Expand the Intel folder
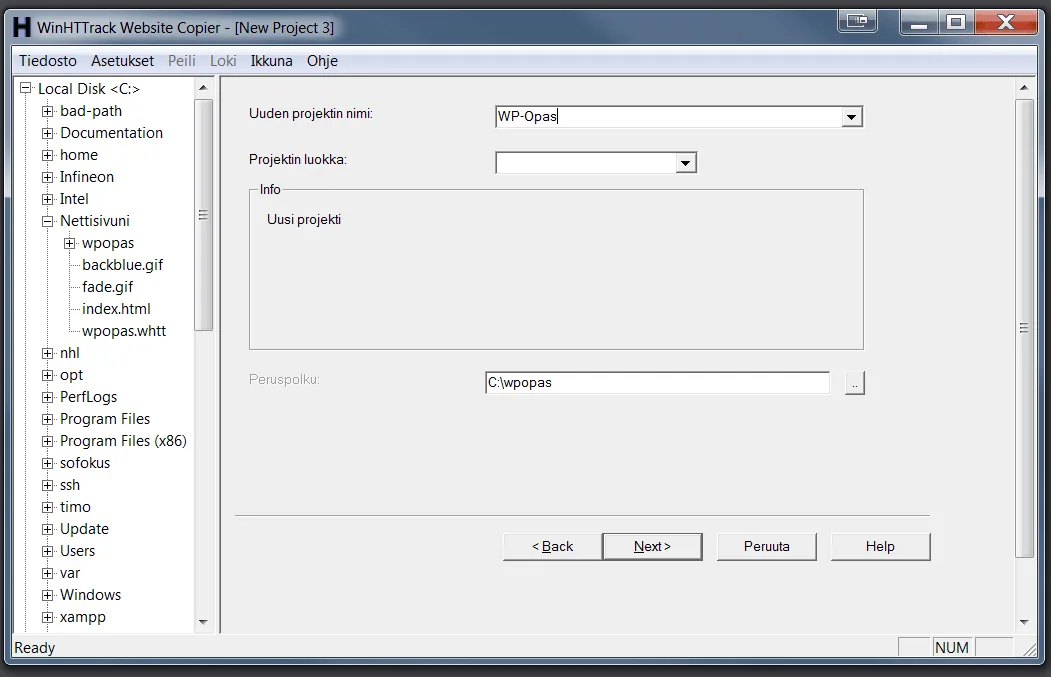Screen dimensions: 1051x677 (48, 199)
